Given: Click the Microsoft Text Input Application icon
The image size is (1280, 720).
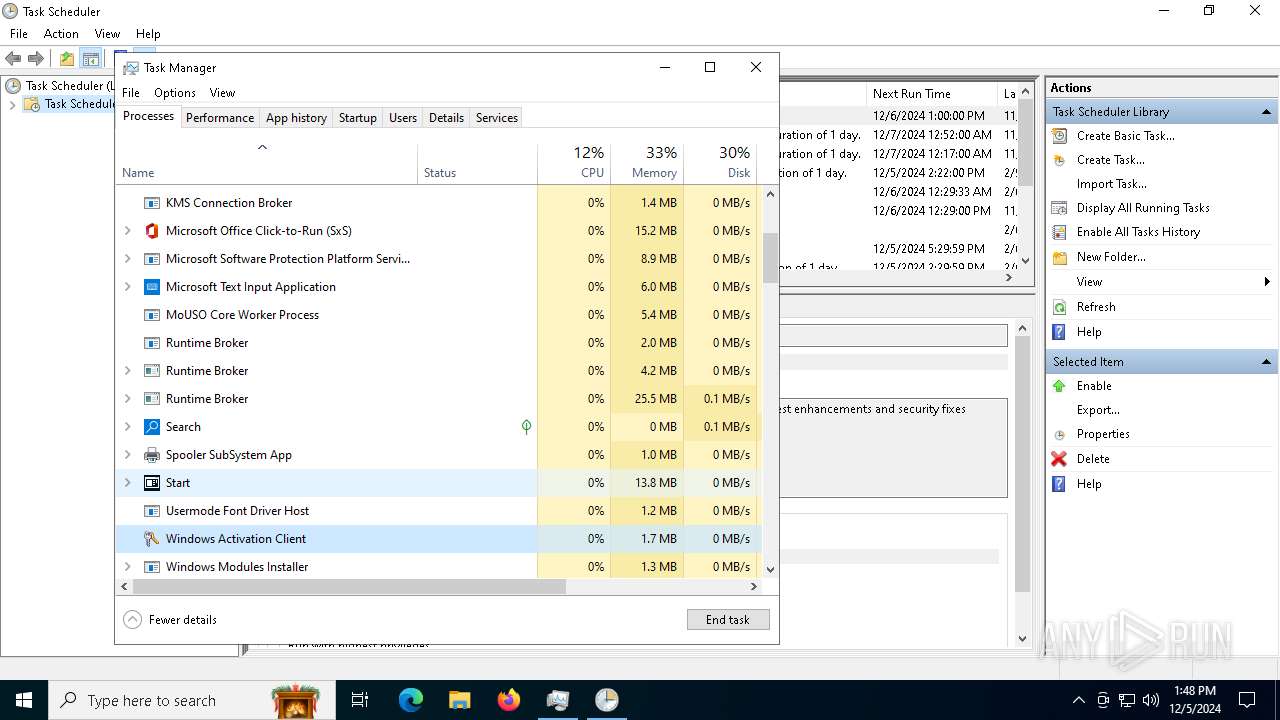Looking at the screenshot, I should 152,287.
